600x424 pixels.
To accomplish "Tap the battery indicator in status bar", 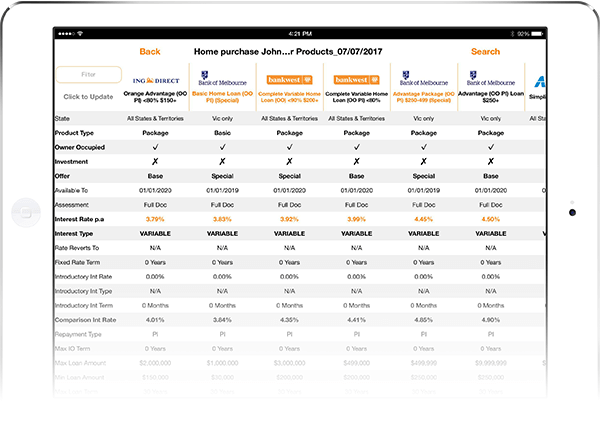I will coord(537,34).
